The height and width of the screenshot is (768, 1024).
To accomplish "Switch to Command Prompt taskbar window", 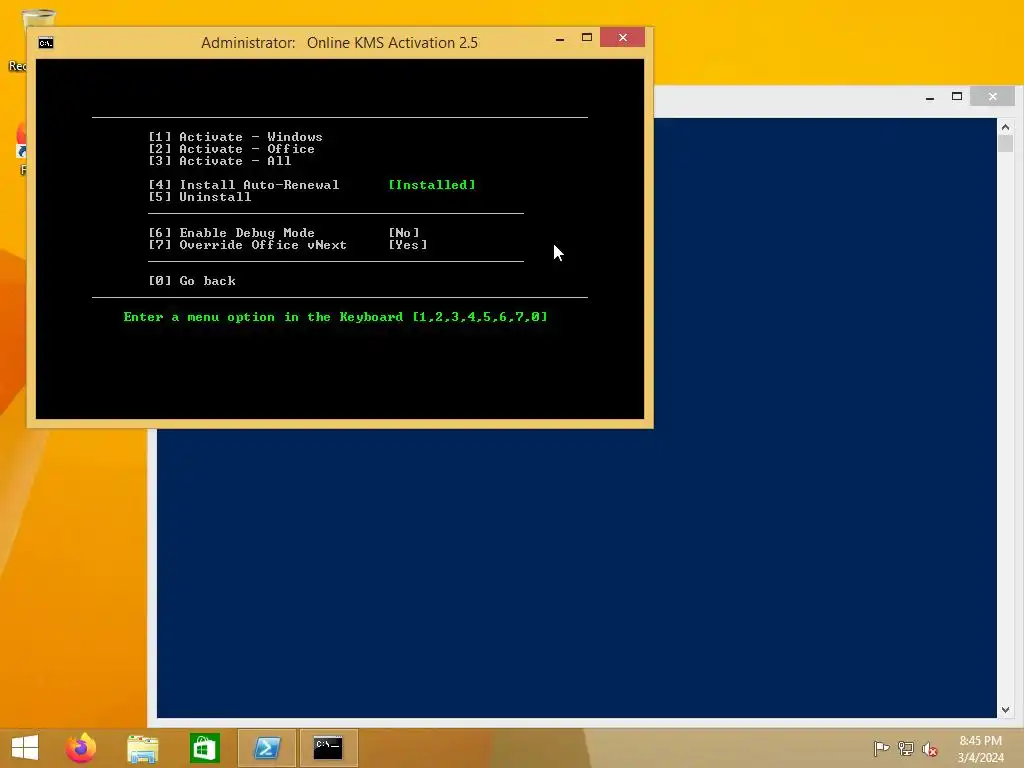I will point(328,748).
